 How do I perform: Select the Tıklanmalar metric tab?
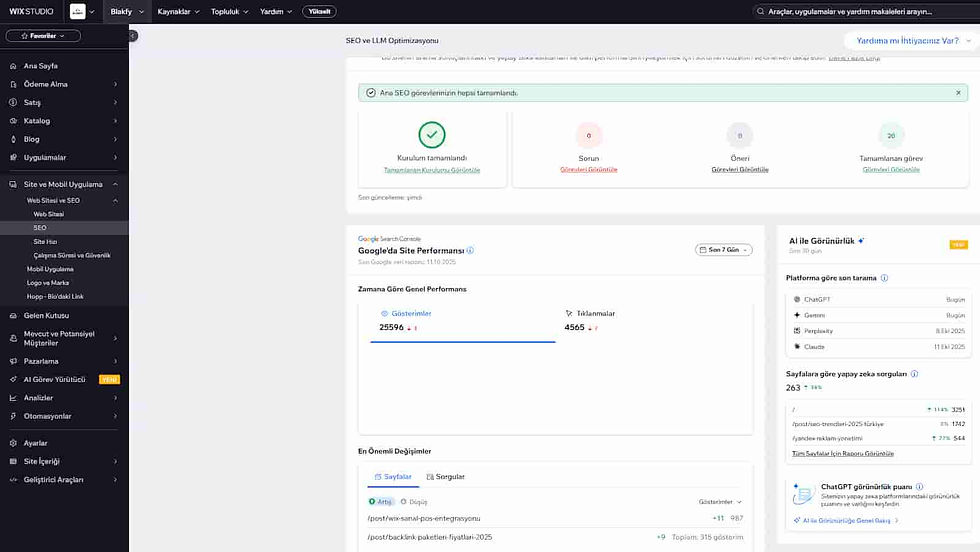(x=650, y=323)
